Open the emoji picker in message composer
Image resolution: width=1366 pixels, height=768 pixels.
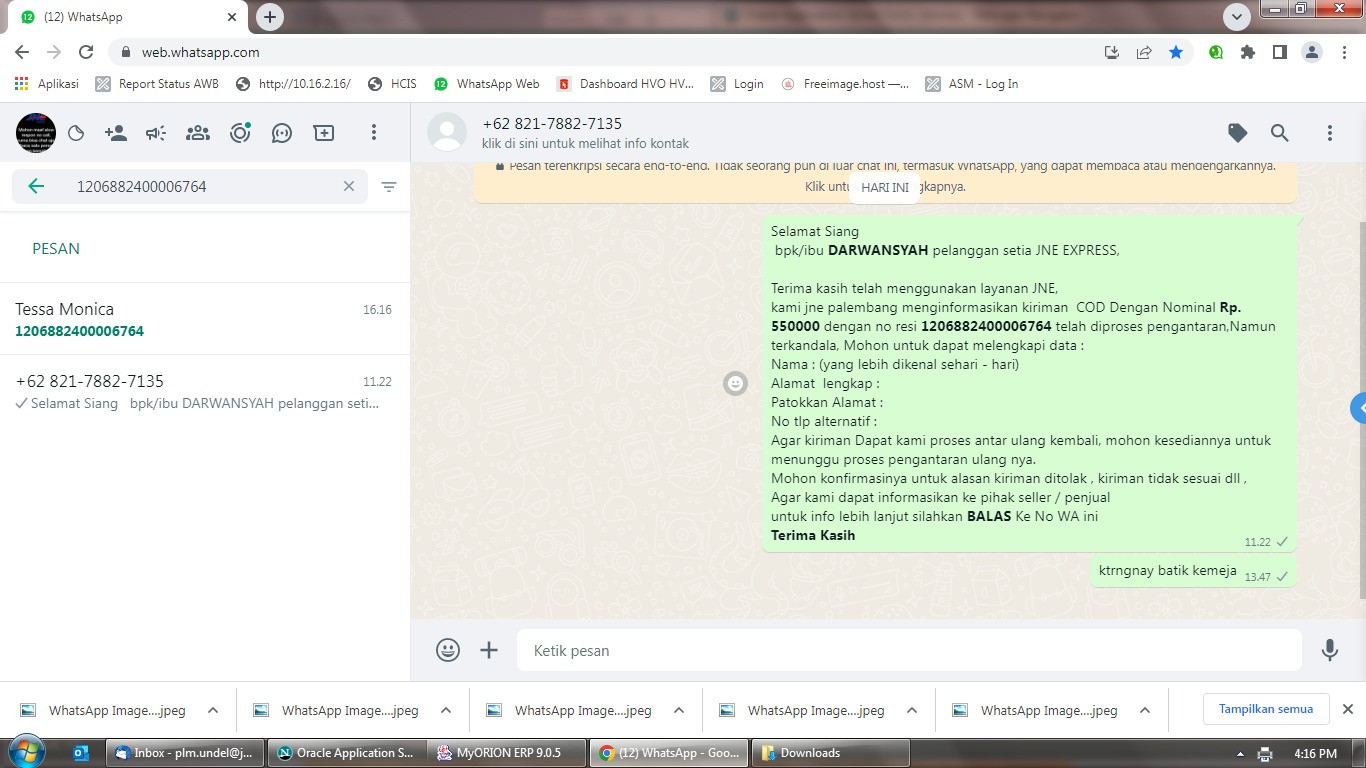448,650
